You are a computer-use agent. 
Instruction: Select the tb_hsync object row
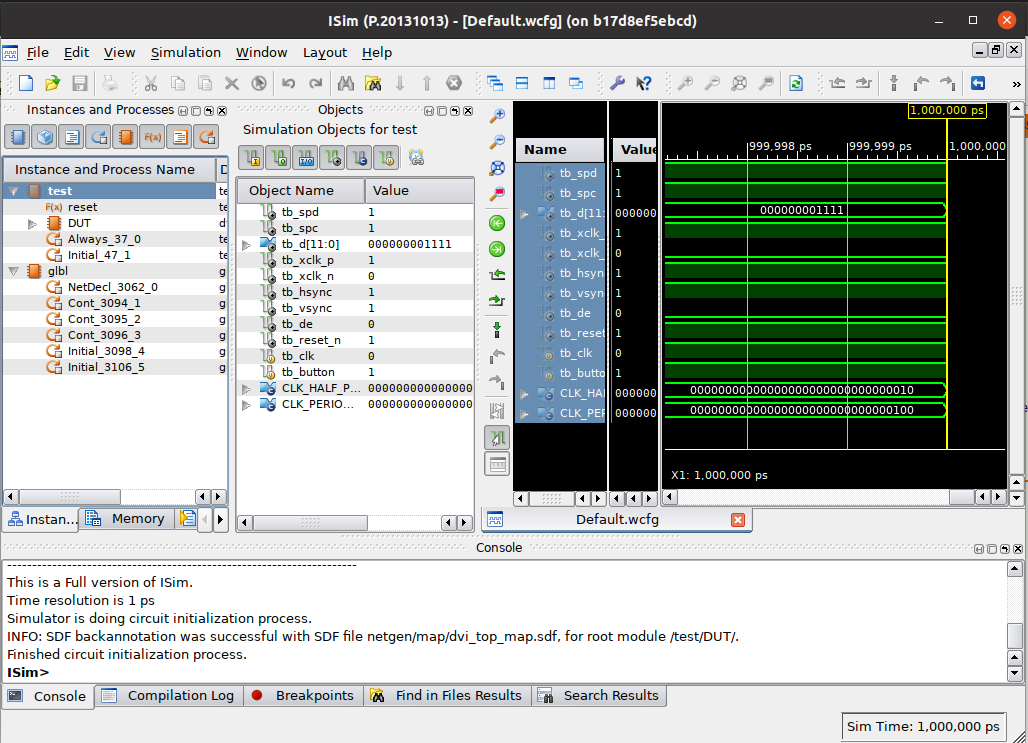coord(307,292)
